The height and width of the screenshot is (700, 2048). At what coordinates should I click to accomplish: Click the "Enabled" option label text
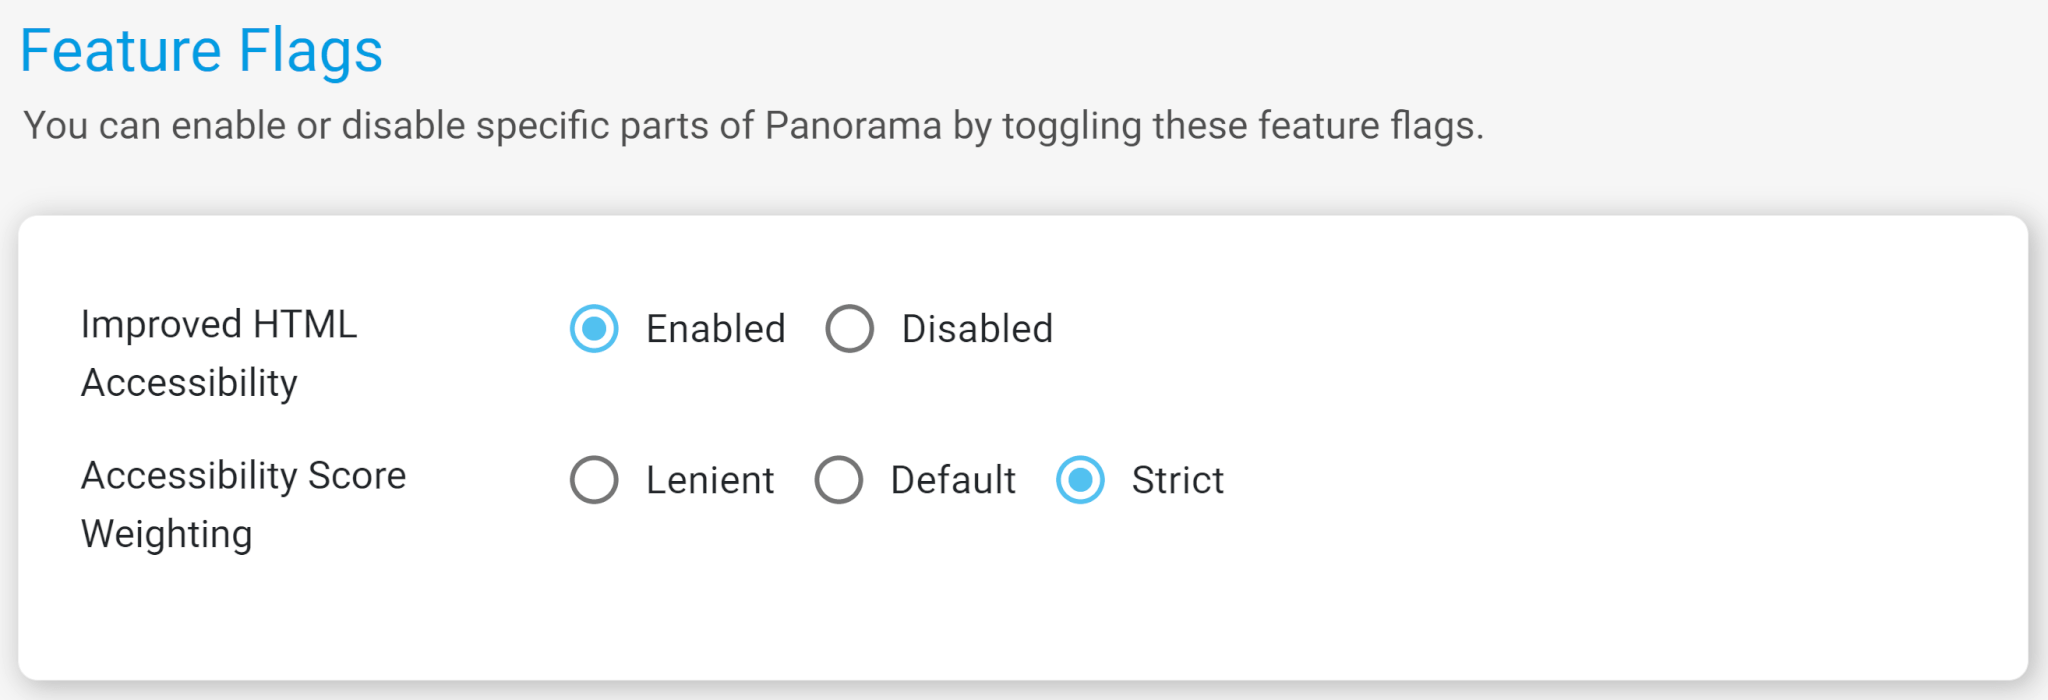(715, 329)
